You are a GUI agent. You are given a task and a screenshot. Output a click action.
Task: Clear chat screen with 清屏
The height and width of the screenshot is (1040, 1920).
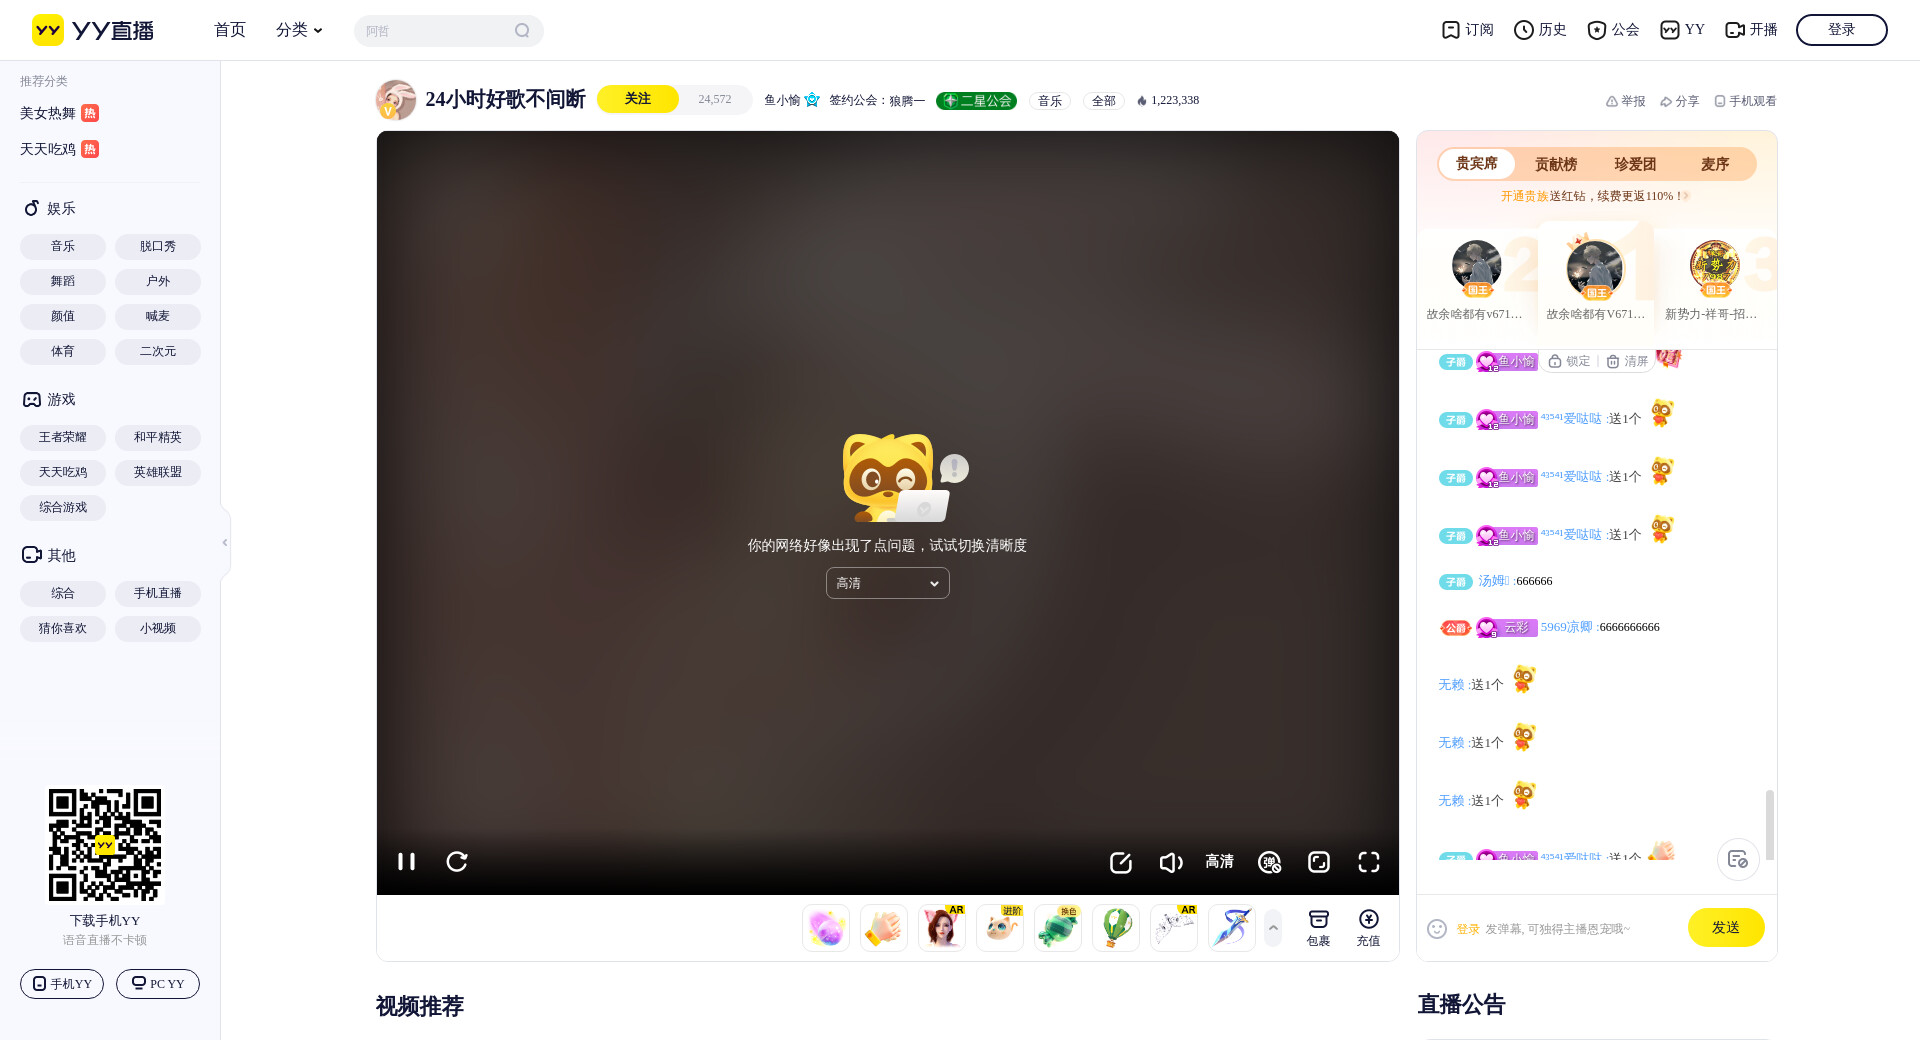tap(1627, 361)
